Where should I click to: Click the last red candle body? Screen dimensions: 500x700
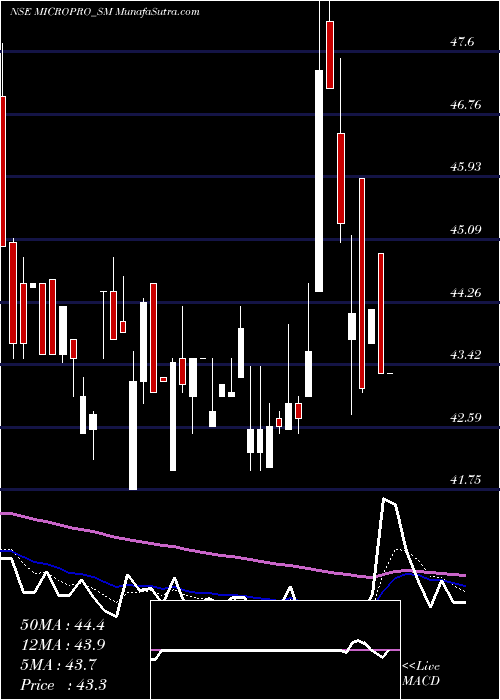tap(381, 313)
